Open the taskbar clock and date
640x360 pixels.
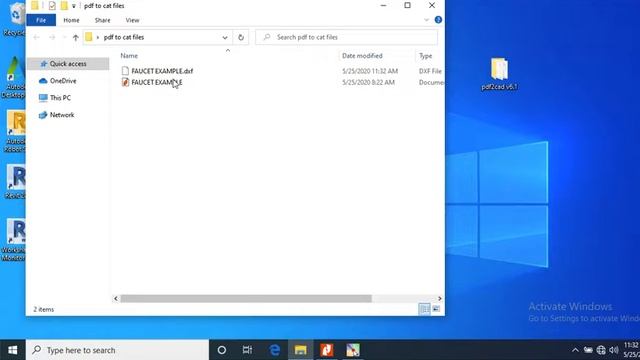[x=631, y=350]
